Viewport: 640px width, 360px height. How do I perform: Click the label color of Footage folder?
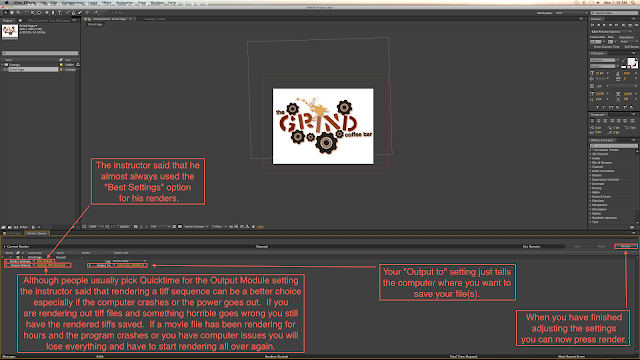[x=61, y=64]
